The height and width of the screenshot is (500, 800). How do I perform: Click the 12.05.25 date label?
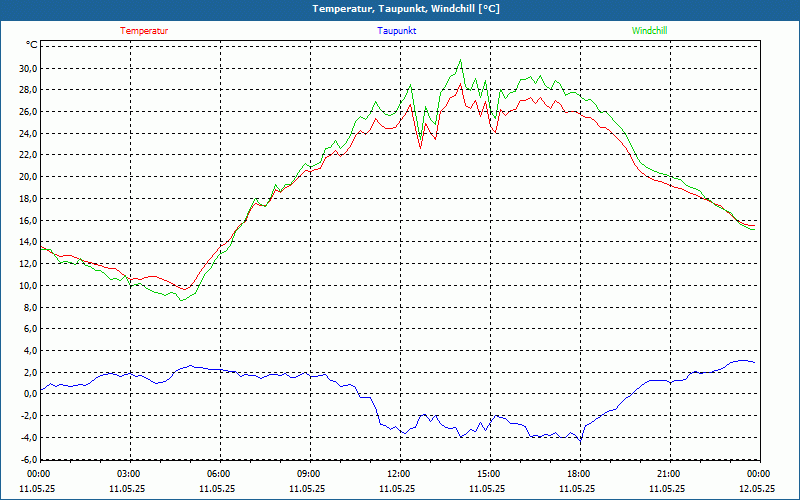tap(757, 488)
